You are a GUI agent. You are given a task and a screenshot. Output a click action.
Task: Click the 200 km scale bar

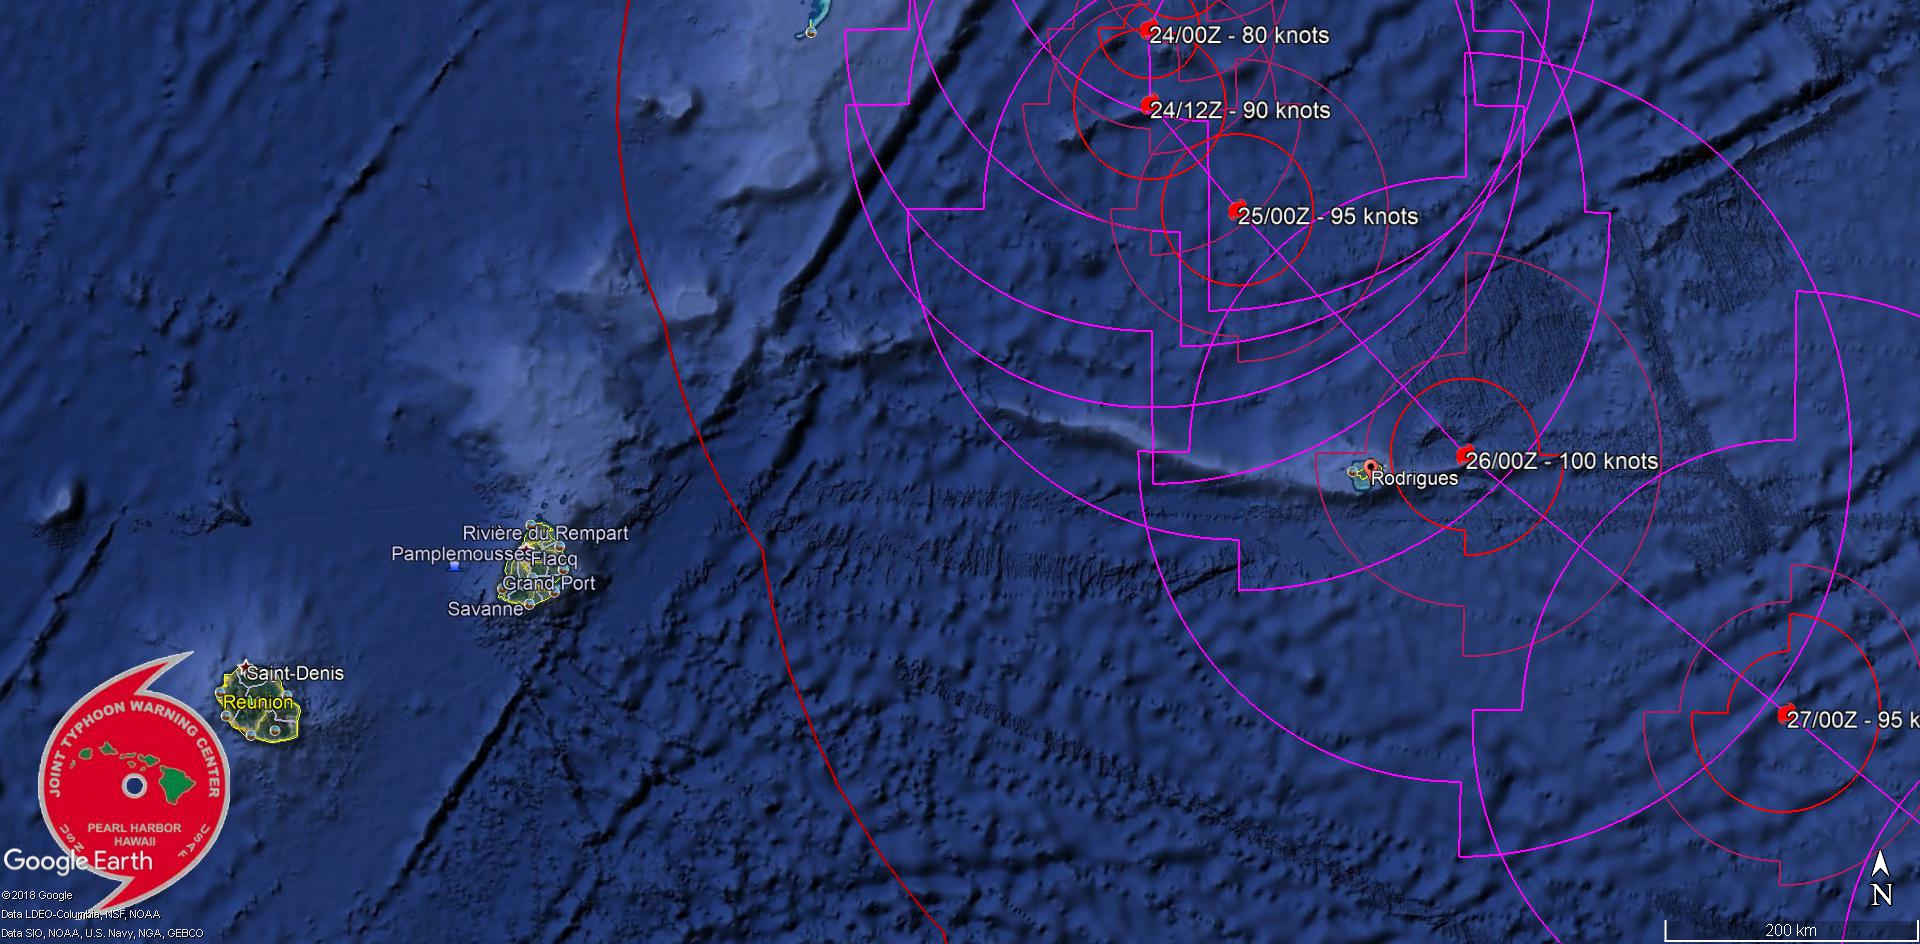[x=1791, y=931]
